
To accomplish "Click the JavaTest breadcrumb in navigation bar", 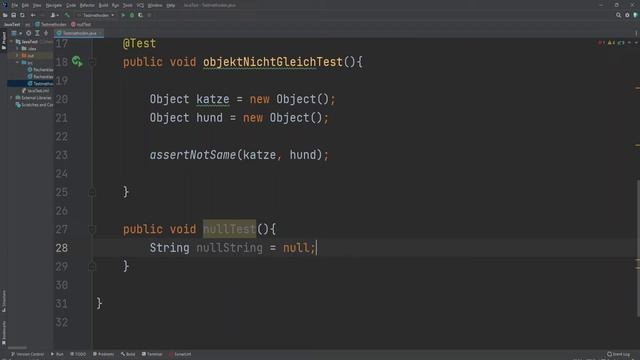I will pyautogui.click(x=12, y=24).
